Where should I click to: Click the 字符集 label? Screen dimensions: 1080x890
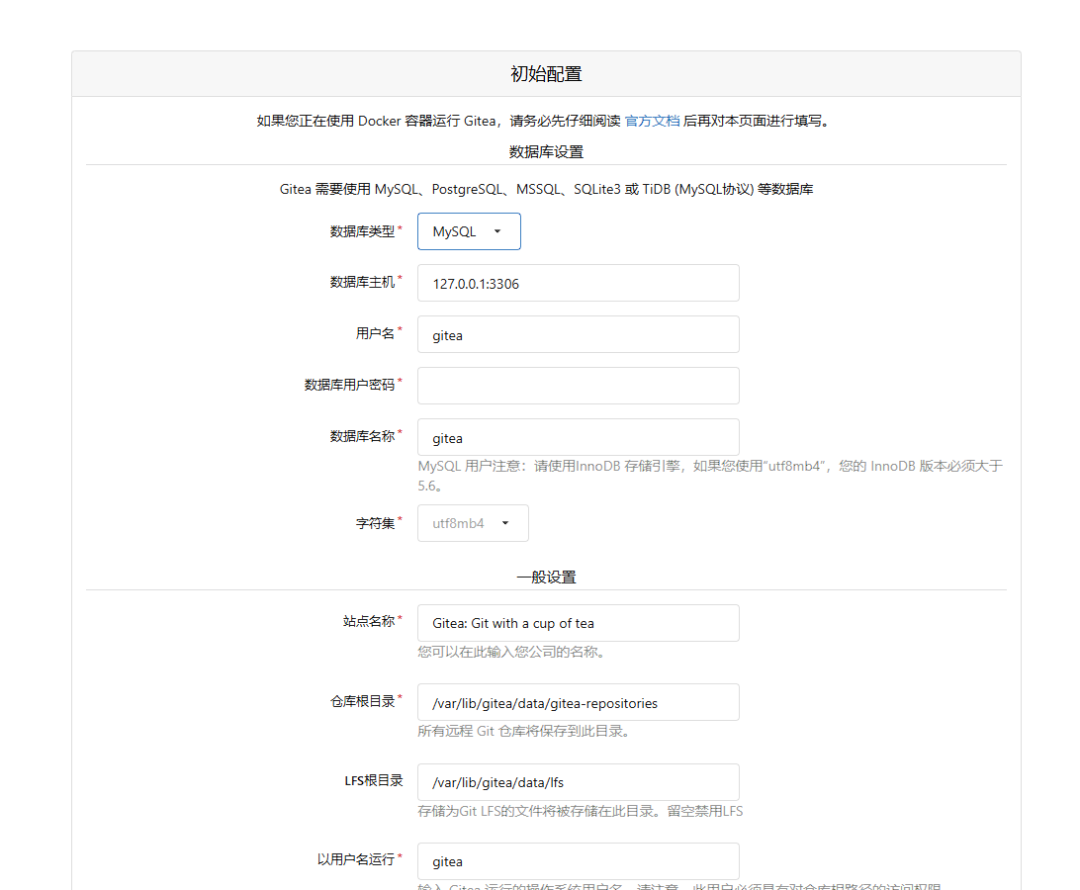coord(375,523)
